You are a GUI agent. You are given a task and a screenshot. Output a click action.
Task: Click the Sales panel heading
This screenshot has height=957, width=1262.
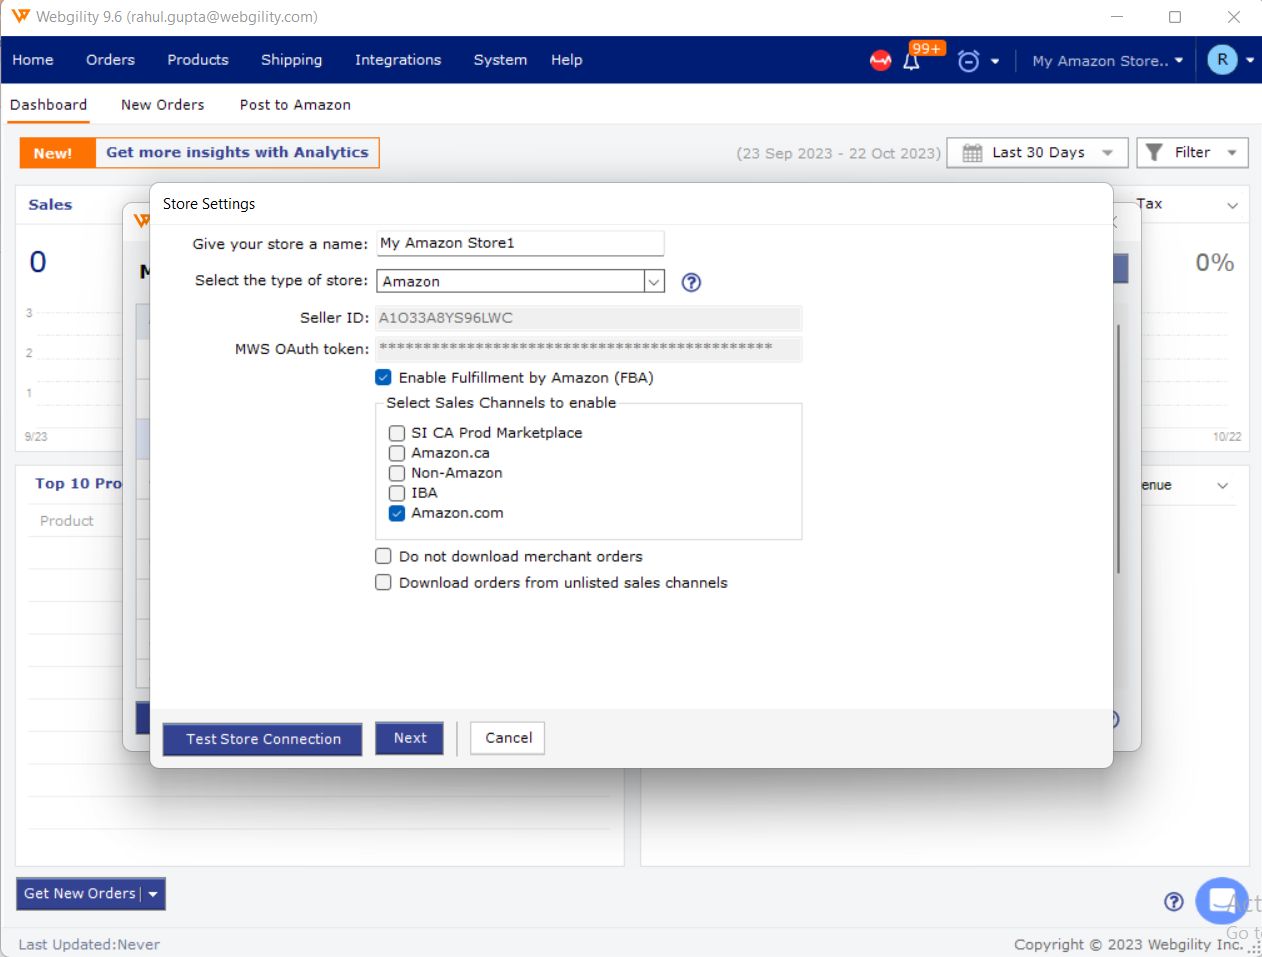[50, 204]
